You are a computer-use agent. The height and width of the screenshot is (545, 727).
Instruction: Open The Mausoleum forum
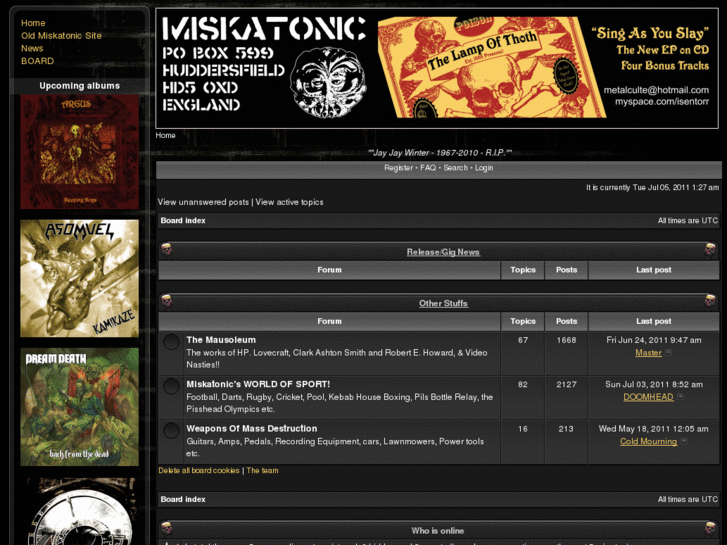[221, 340]
